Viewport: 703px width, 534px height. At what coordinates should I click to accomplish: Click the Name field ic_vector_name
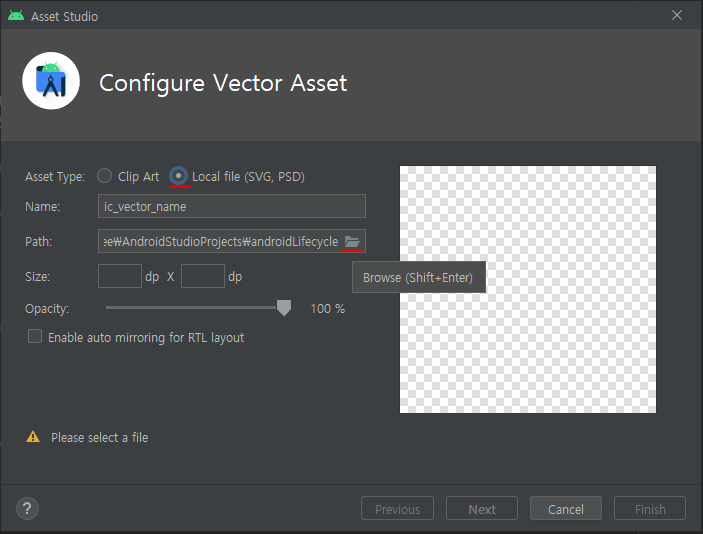232,206
